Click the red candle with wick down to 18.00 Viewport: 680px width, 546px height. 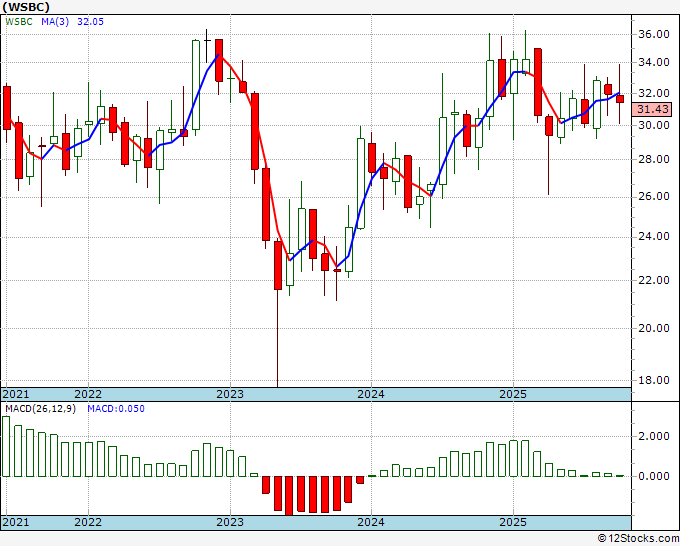click(x=278, y=265)
